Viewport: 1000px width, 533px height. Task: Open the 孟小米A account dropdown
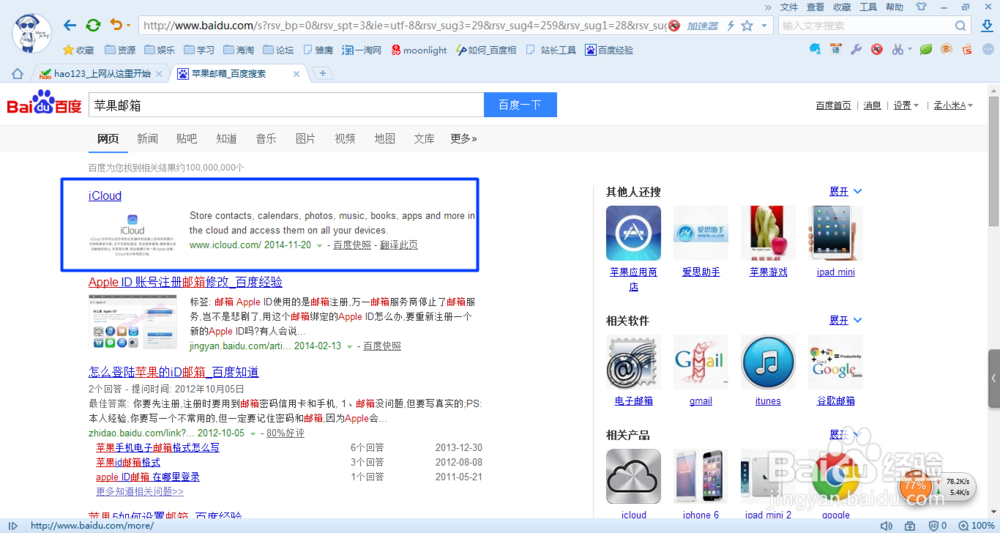953,105
